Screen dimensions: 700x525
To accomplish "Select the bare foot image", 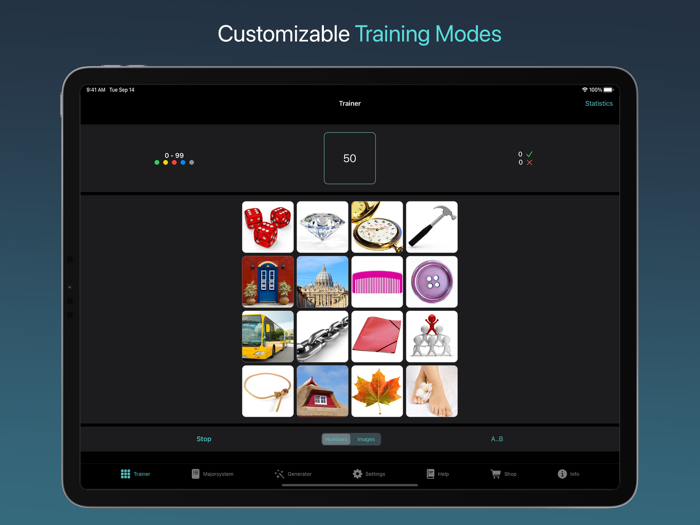I will click(432, 391).
